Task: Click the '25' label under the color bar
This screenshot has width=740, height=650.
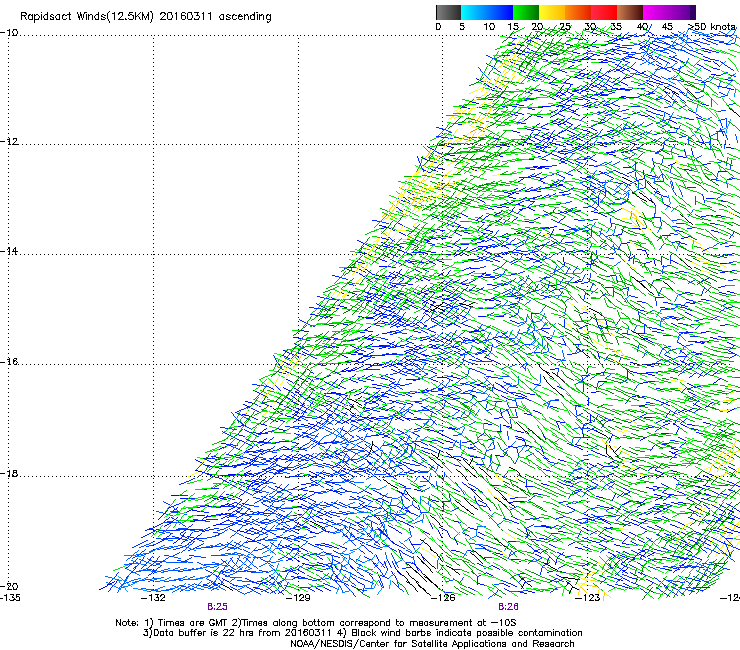Action: [x=565, y=27]
